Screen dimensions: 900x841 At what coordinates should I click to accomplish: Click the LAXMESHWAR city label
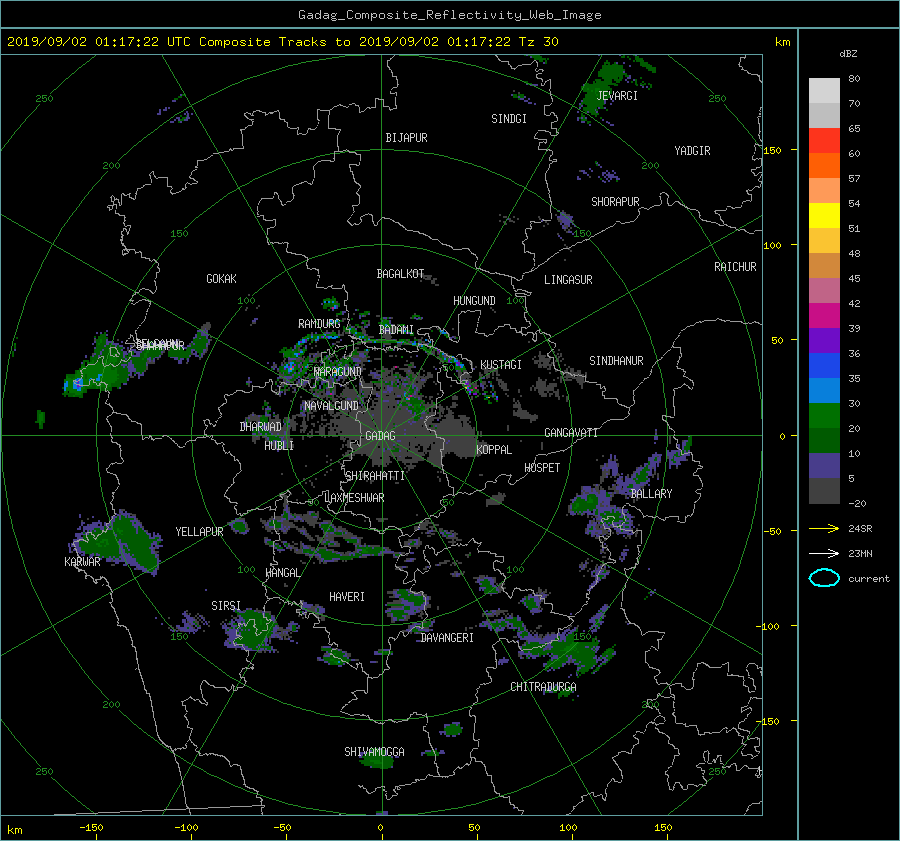tap(354, 498)
